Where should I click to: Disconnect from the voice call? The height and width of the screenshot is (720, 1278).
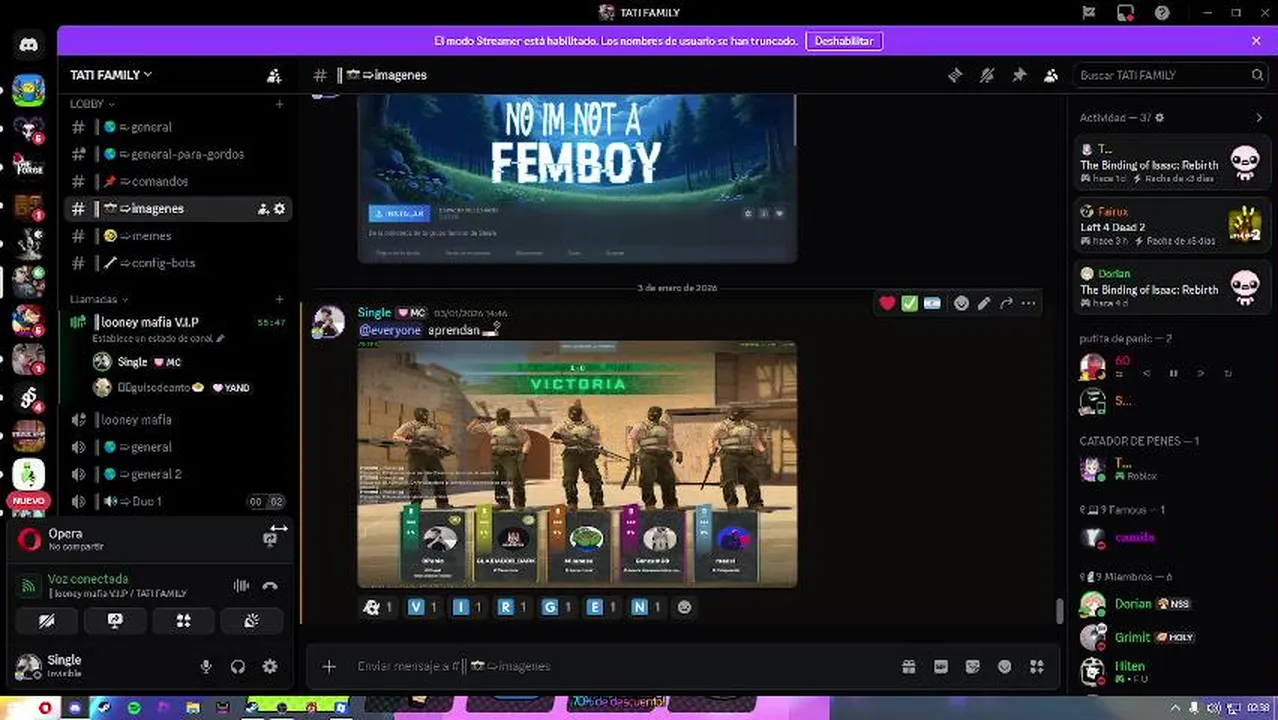[270, 586]
